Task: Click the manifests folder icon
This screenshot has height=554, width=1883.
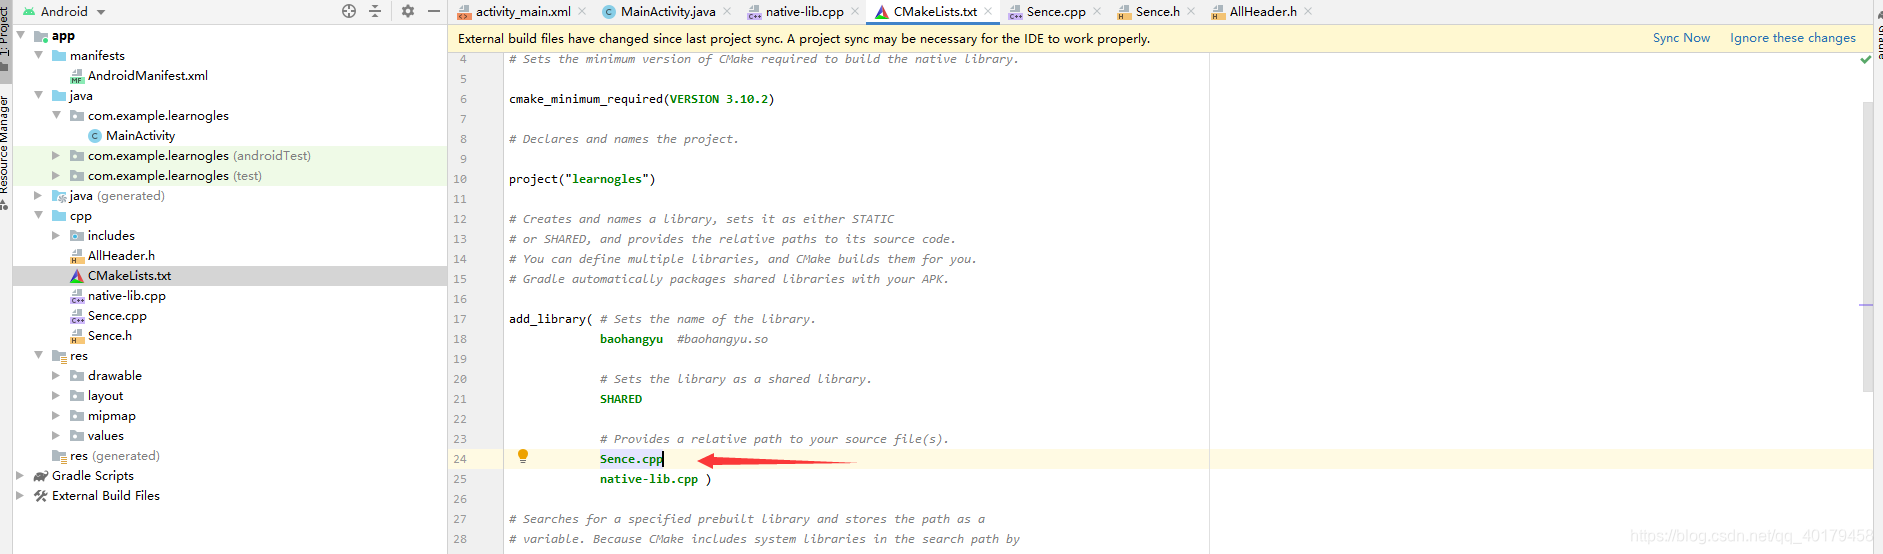Action: point(59,56)
